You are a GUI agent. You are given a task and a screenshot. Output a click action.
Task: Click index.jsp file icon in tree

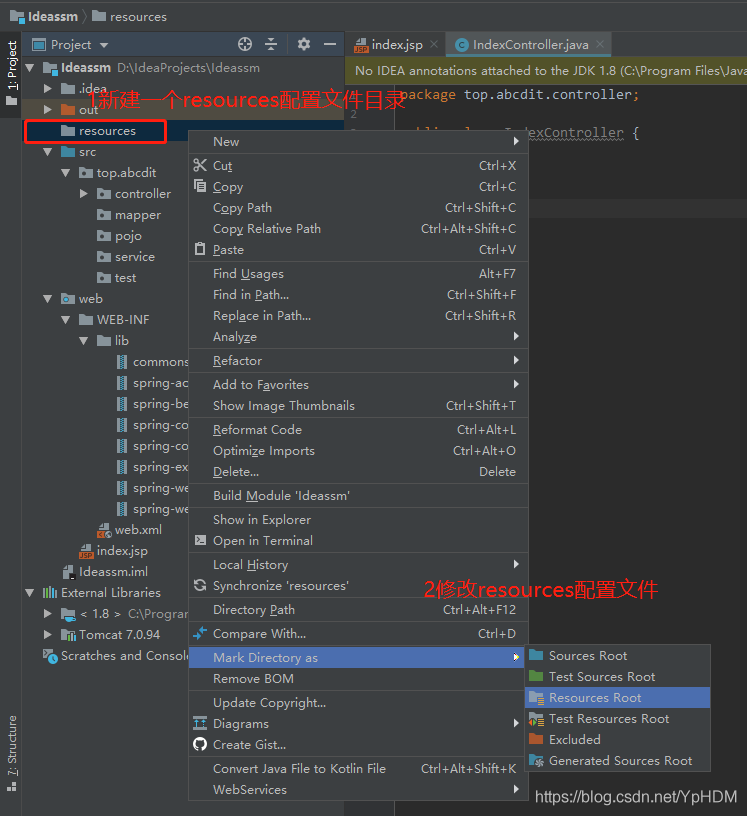(86, 551)
